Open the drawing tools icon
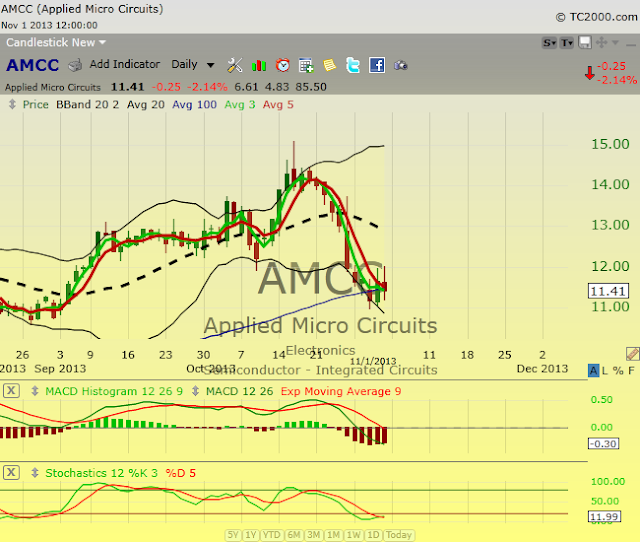 coord(235,65)
